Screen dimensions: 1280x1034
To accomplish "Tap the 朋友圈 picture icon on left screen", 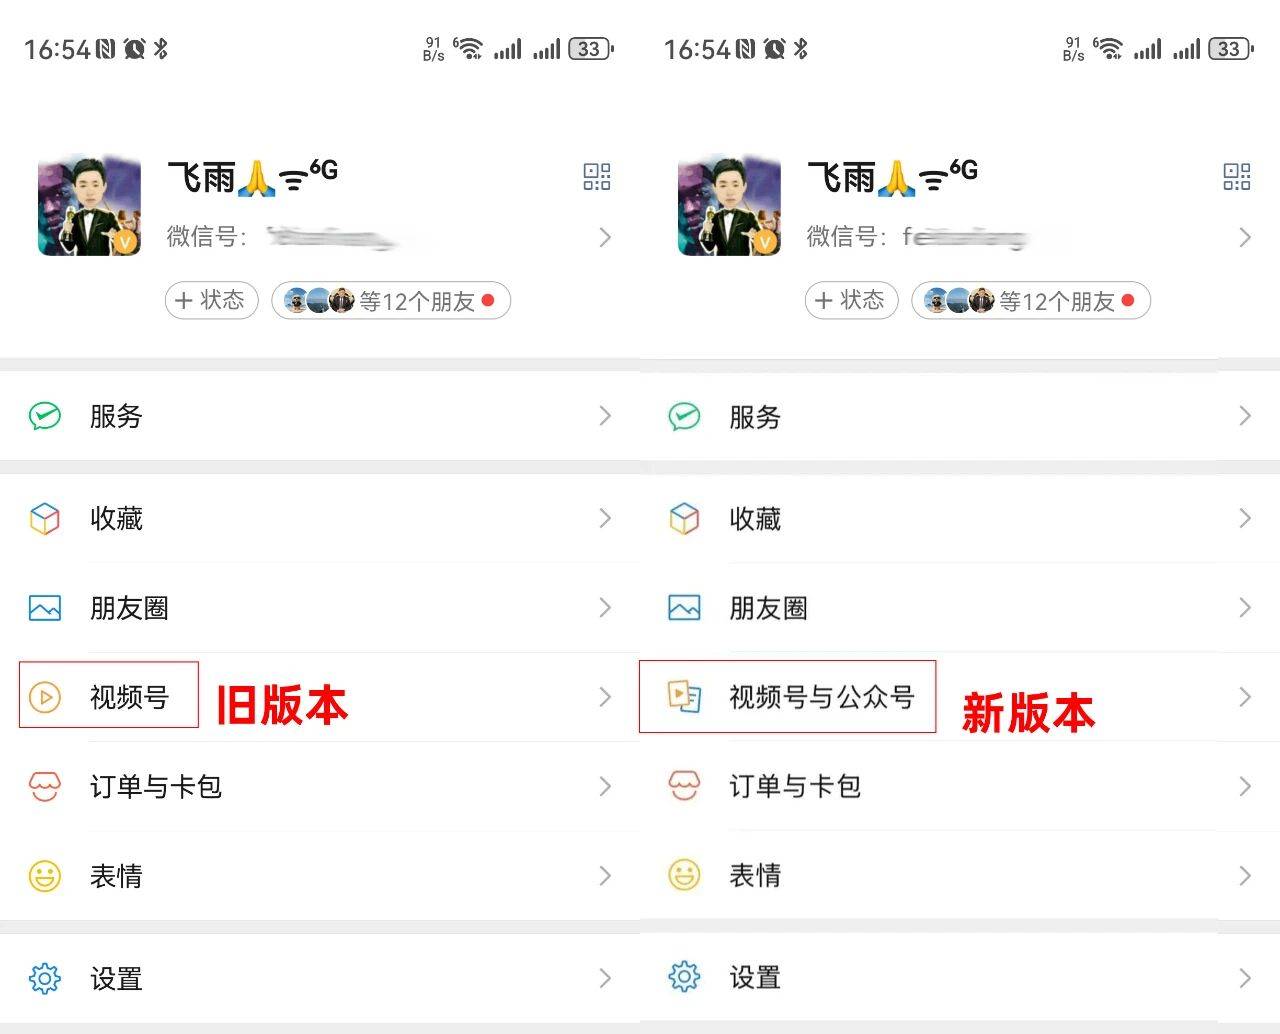I will point(45,608).
